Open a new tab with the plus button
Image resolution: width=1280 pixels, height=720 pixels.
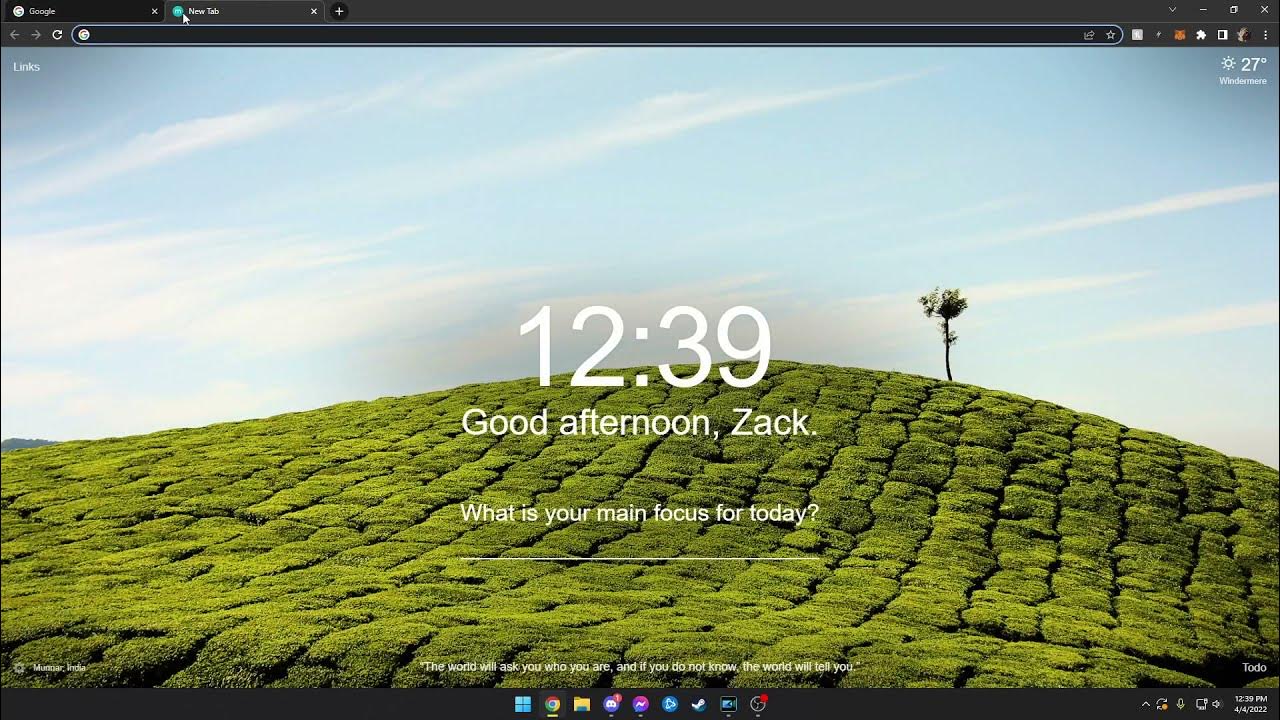(x=339, y=11)
